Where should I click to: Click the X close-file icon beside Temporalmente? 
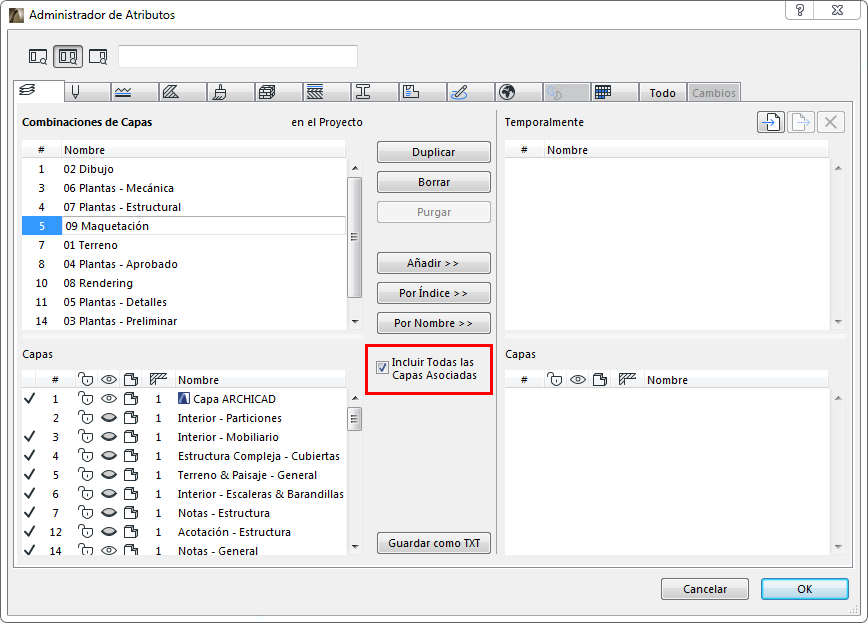pyautogui.click(x=830, y=122)
